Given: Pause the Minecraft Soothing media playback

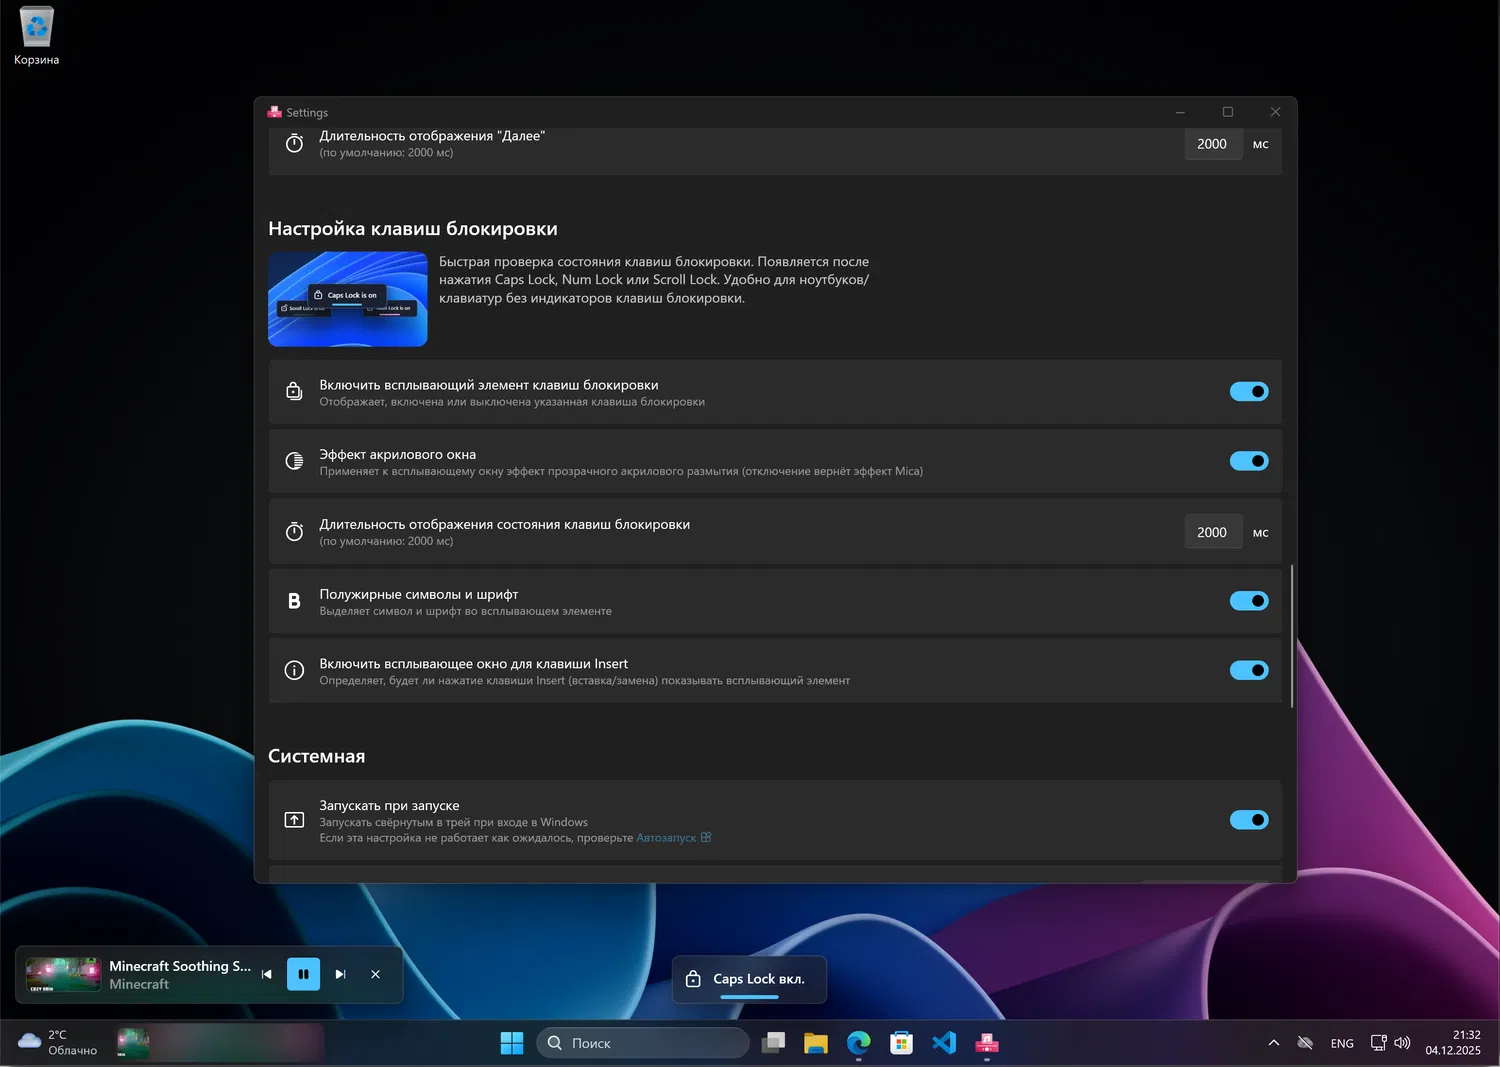Looking at the screenshot, I should click(x=303, y=974).
